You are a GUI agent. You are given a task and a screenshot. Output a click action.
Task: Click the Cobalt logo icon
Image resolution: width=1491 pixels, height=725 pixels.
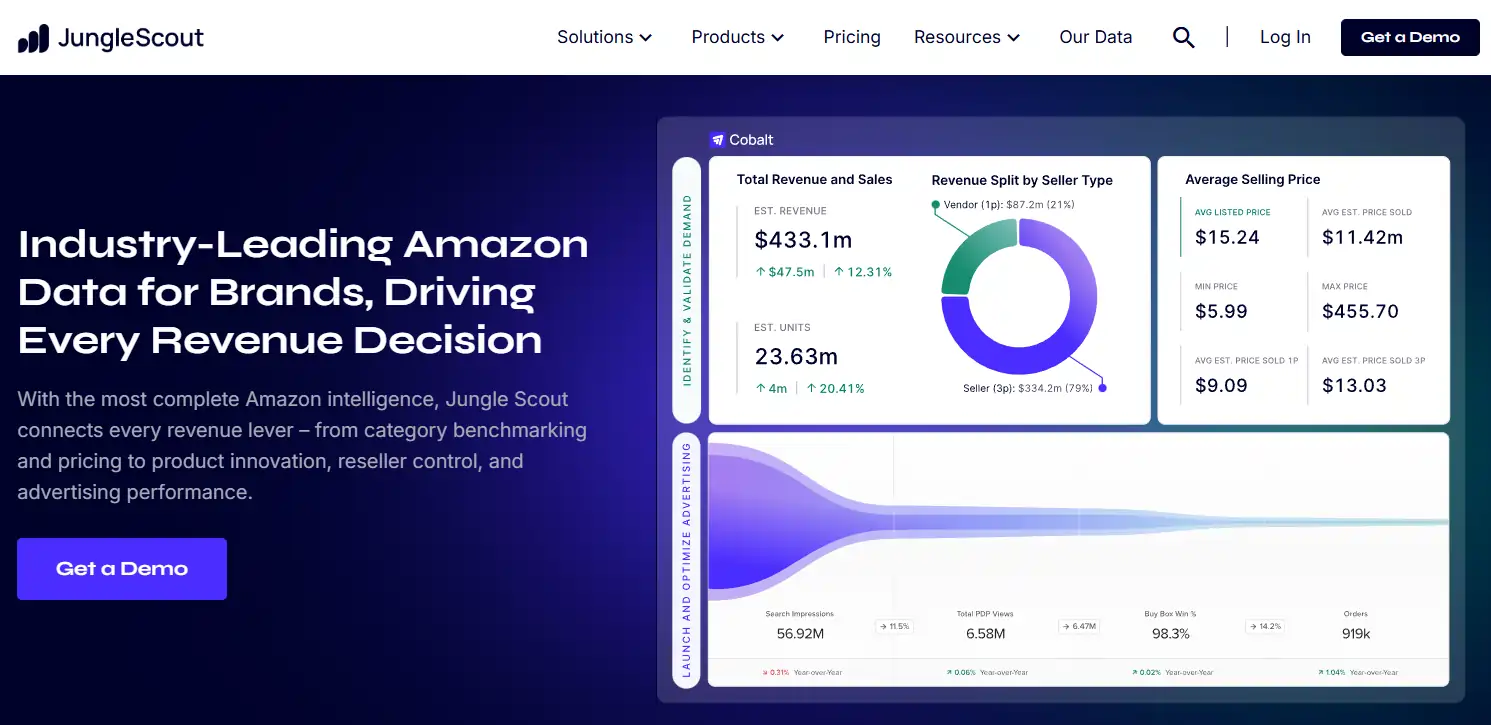tap(717, 140)
